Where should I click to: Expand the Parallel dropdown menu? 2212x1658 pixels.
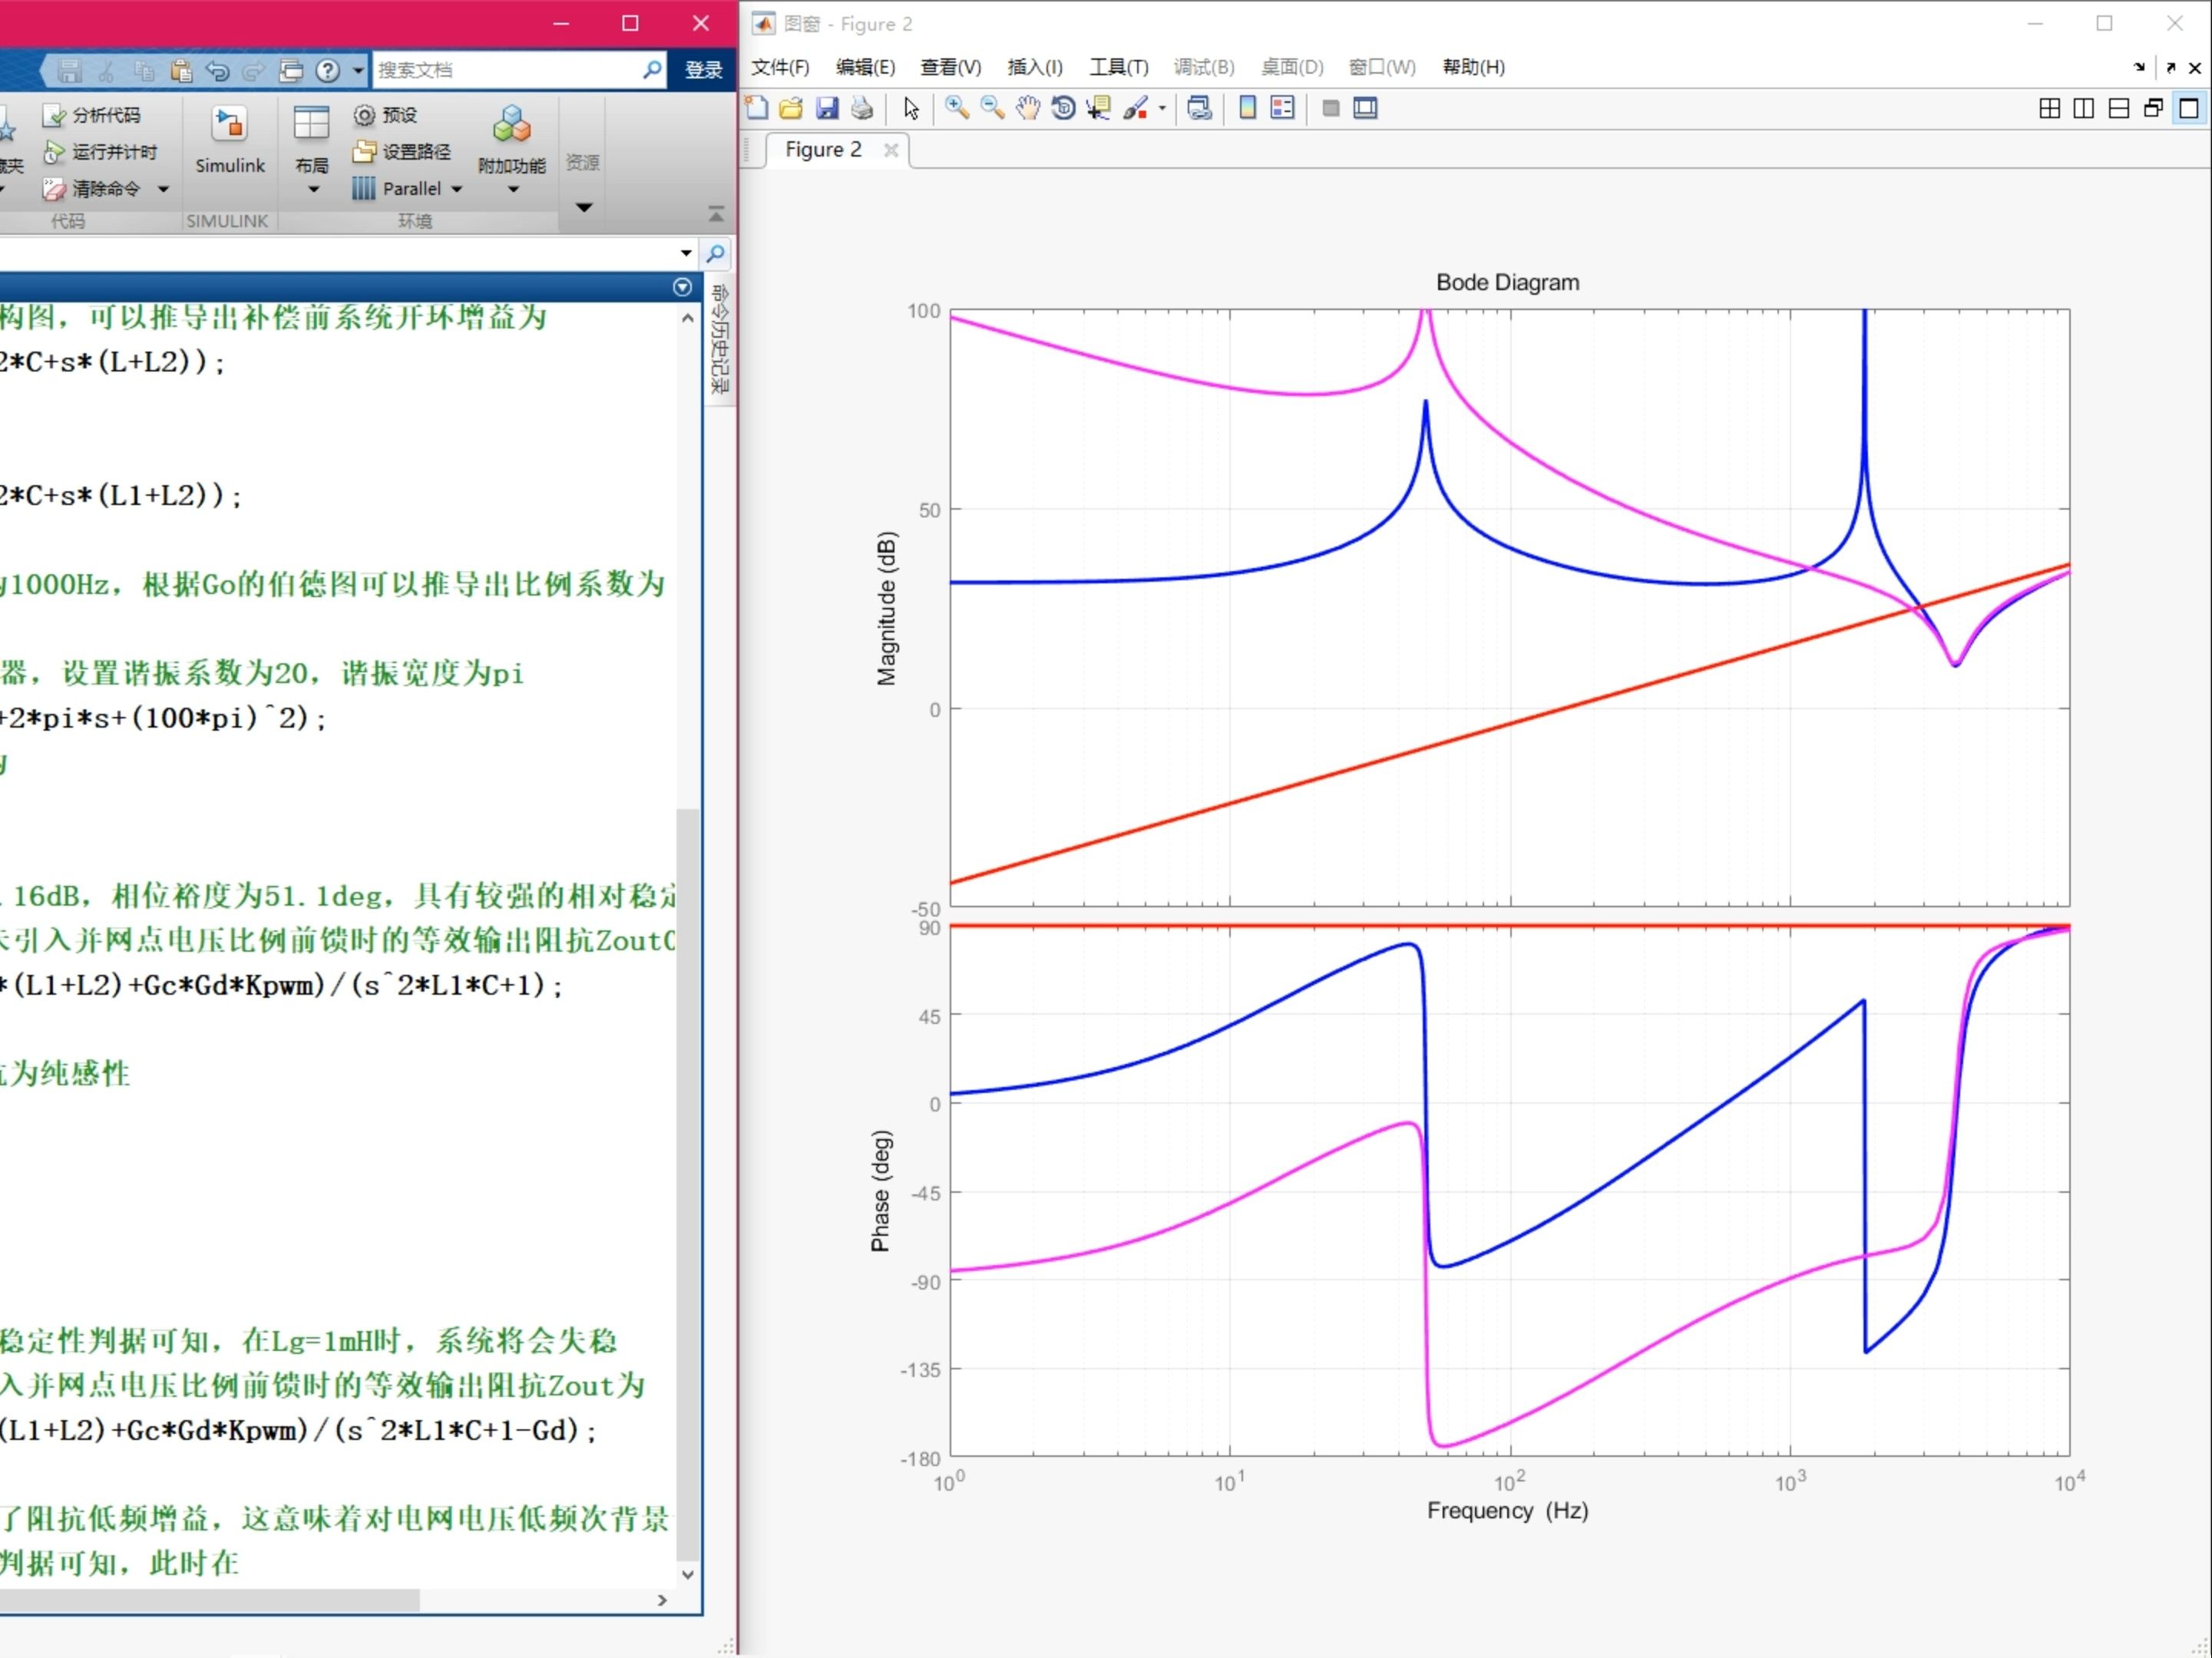pos(457,189)
